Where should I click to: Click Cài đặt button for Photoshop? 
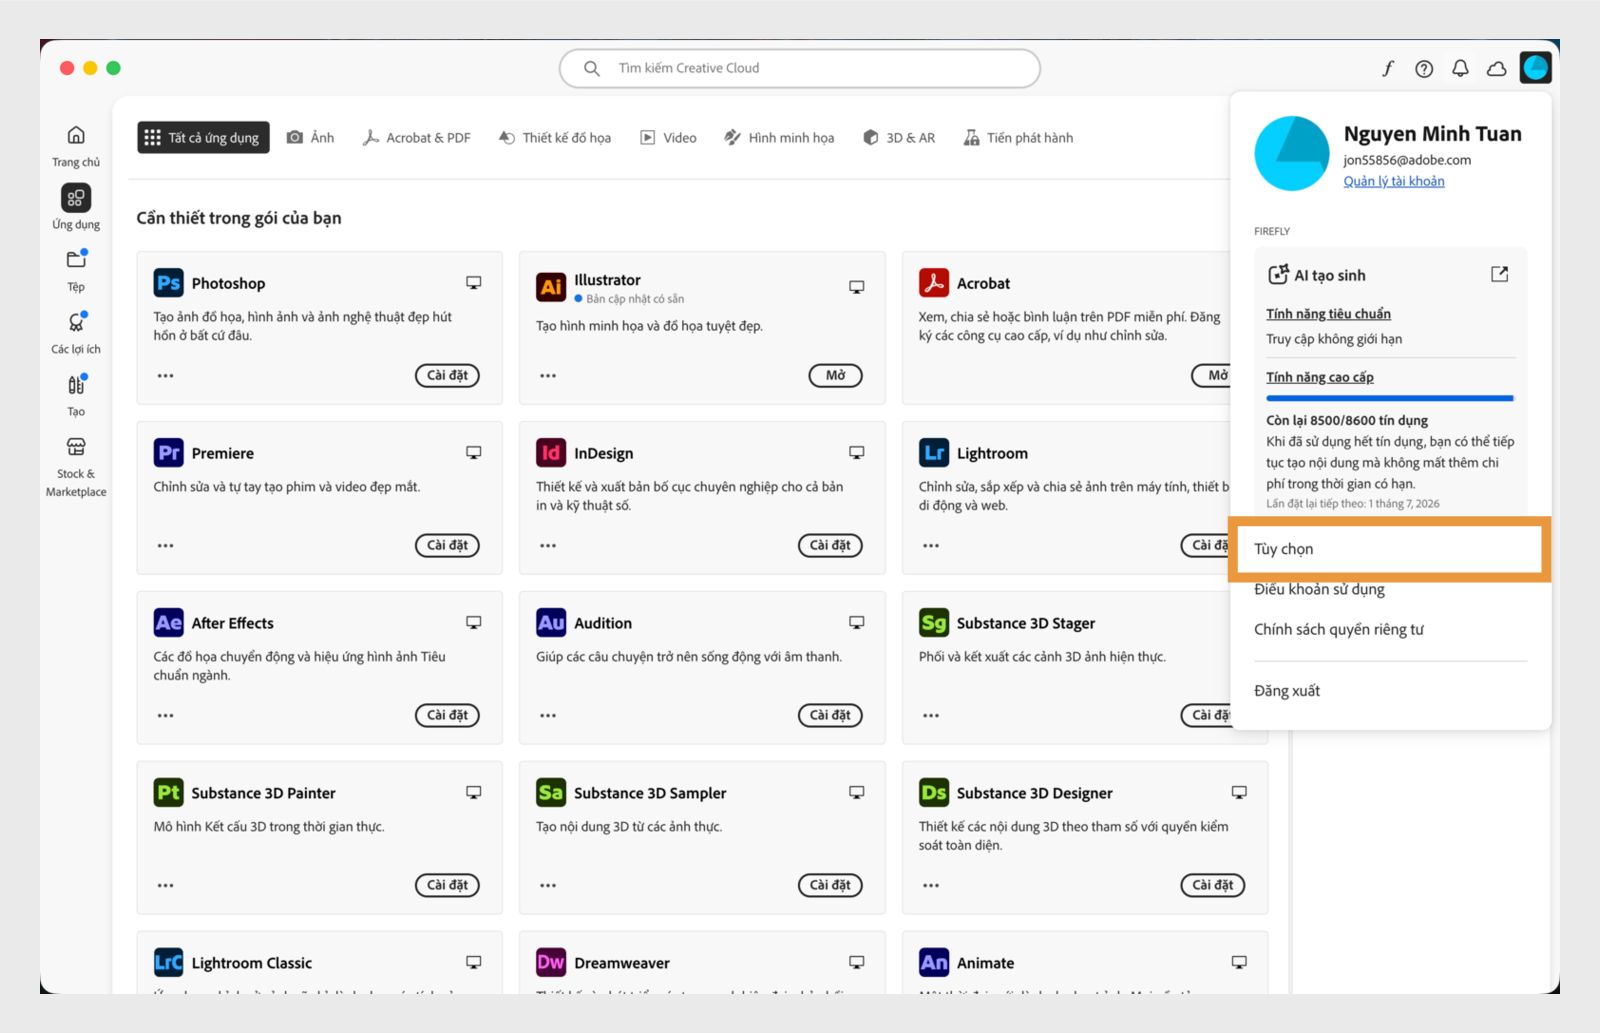pos(447,376)
